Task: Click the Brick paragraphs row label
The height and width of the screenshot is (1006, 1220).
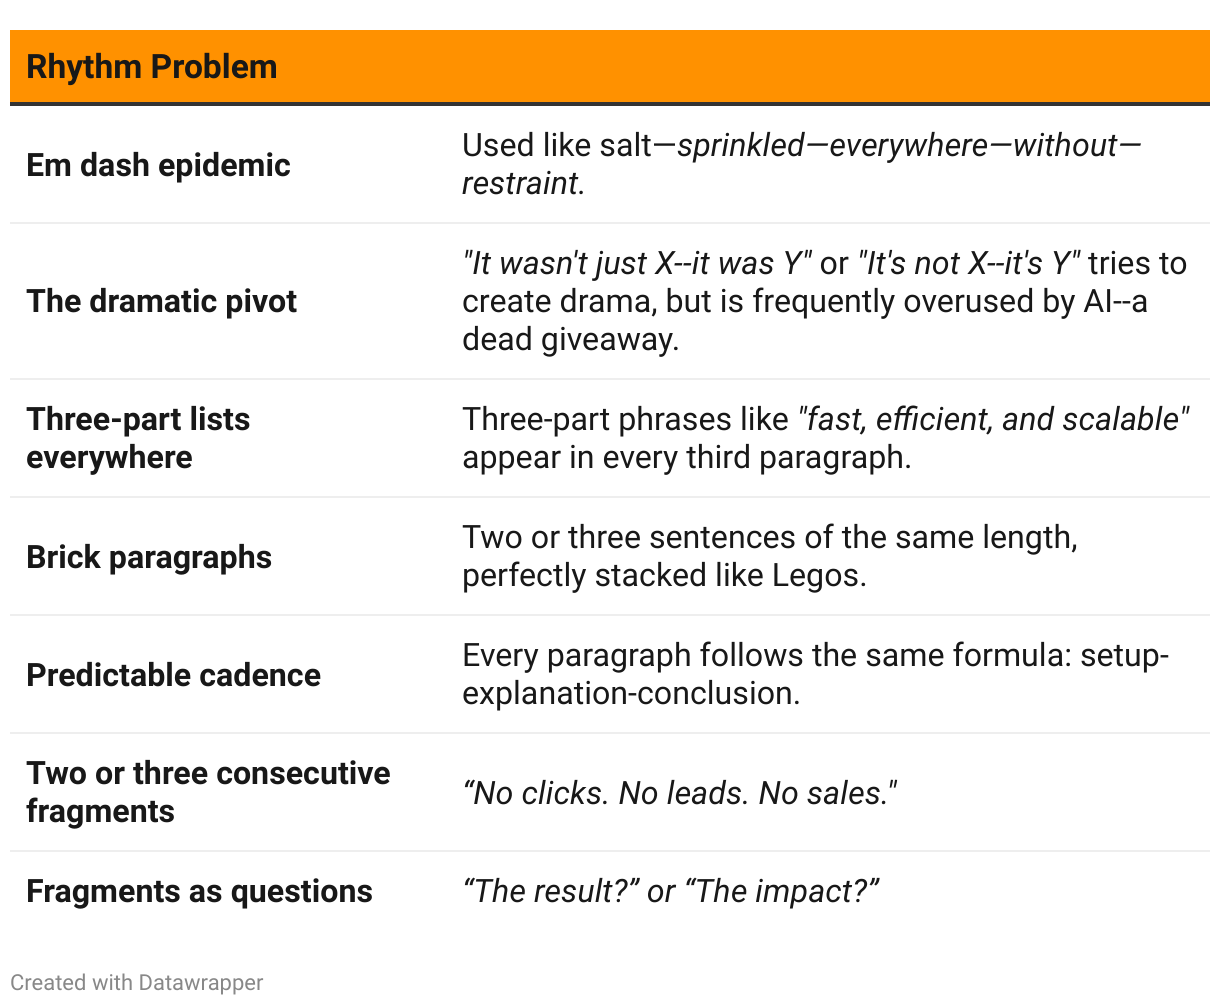Action: (x=149, y=557)
